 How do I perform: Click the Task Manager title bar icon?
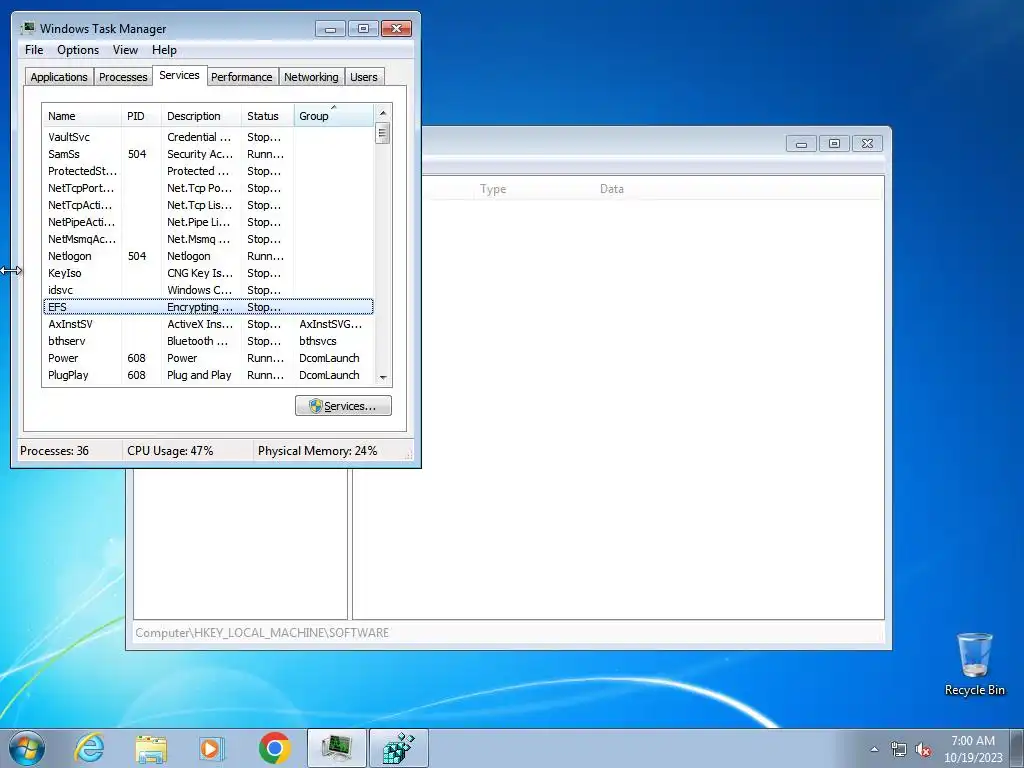point(27,28)
